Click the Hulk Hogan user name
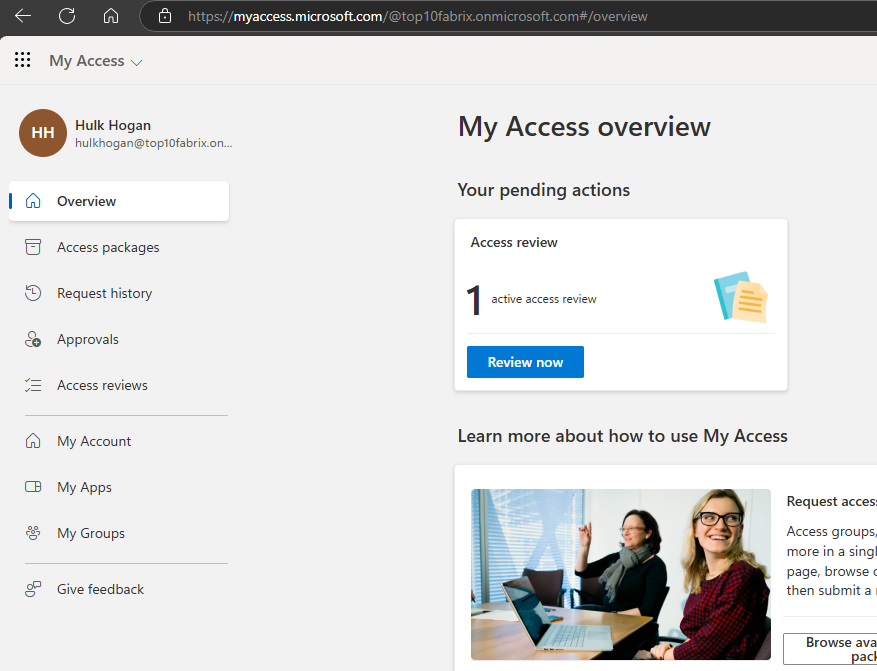The image size is (877, 671). (113, 125)
